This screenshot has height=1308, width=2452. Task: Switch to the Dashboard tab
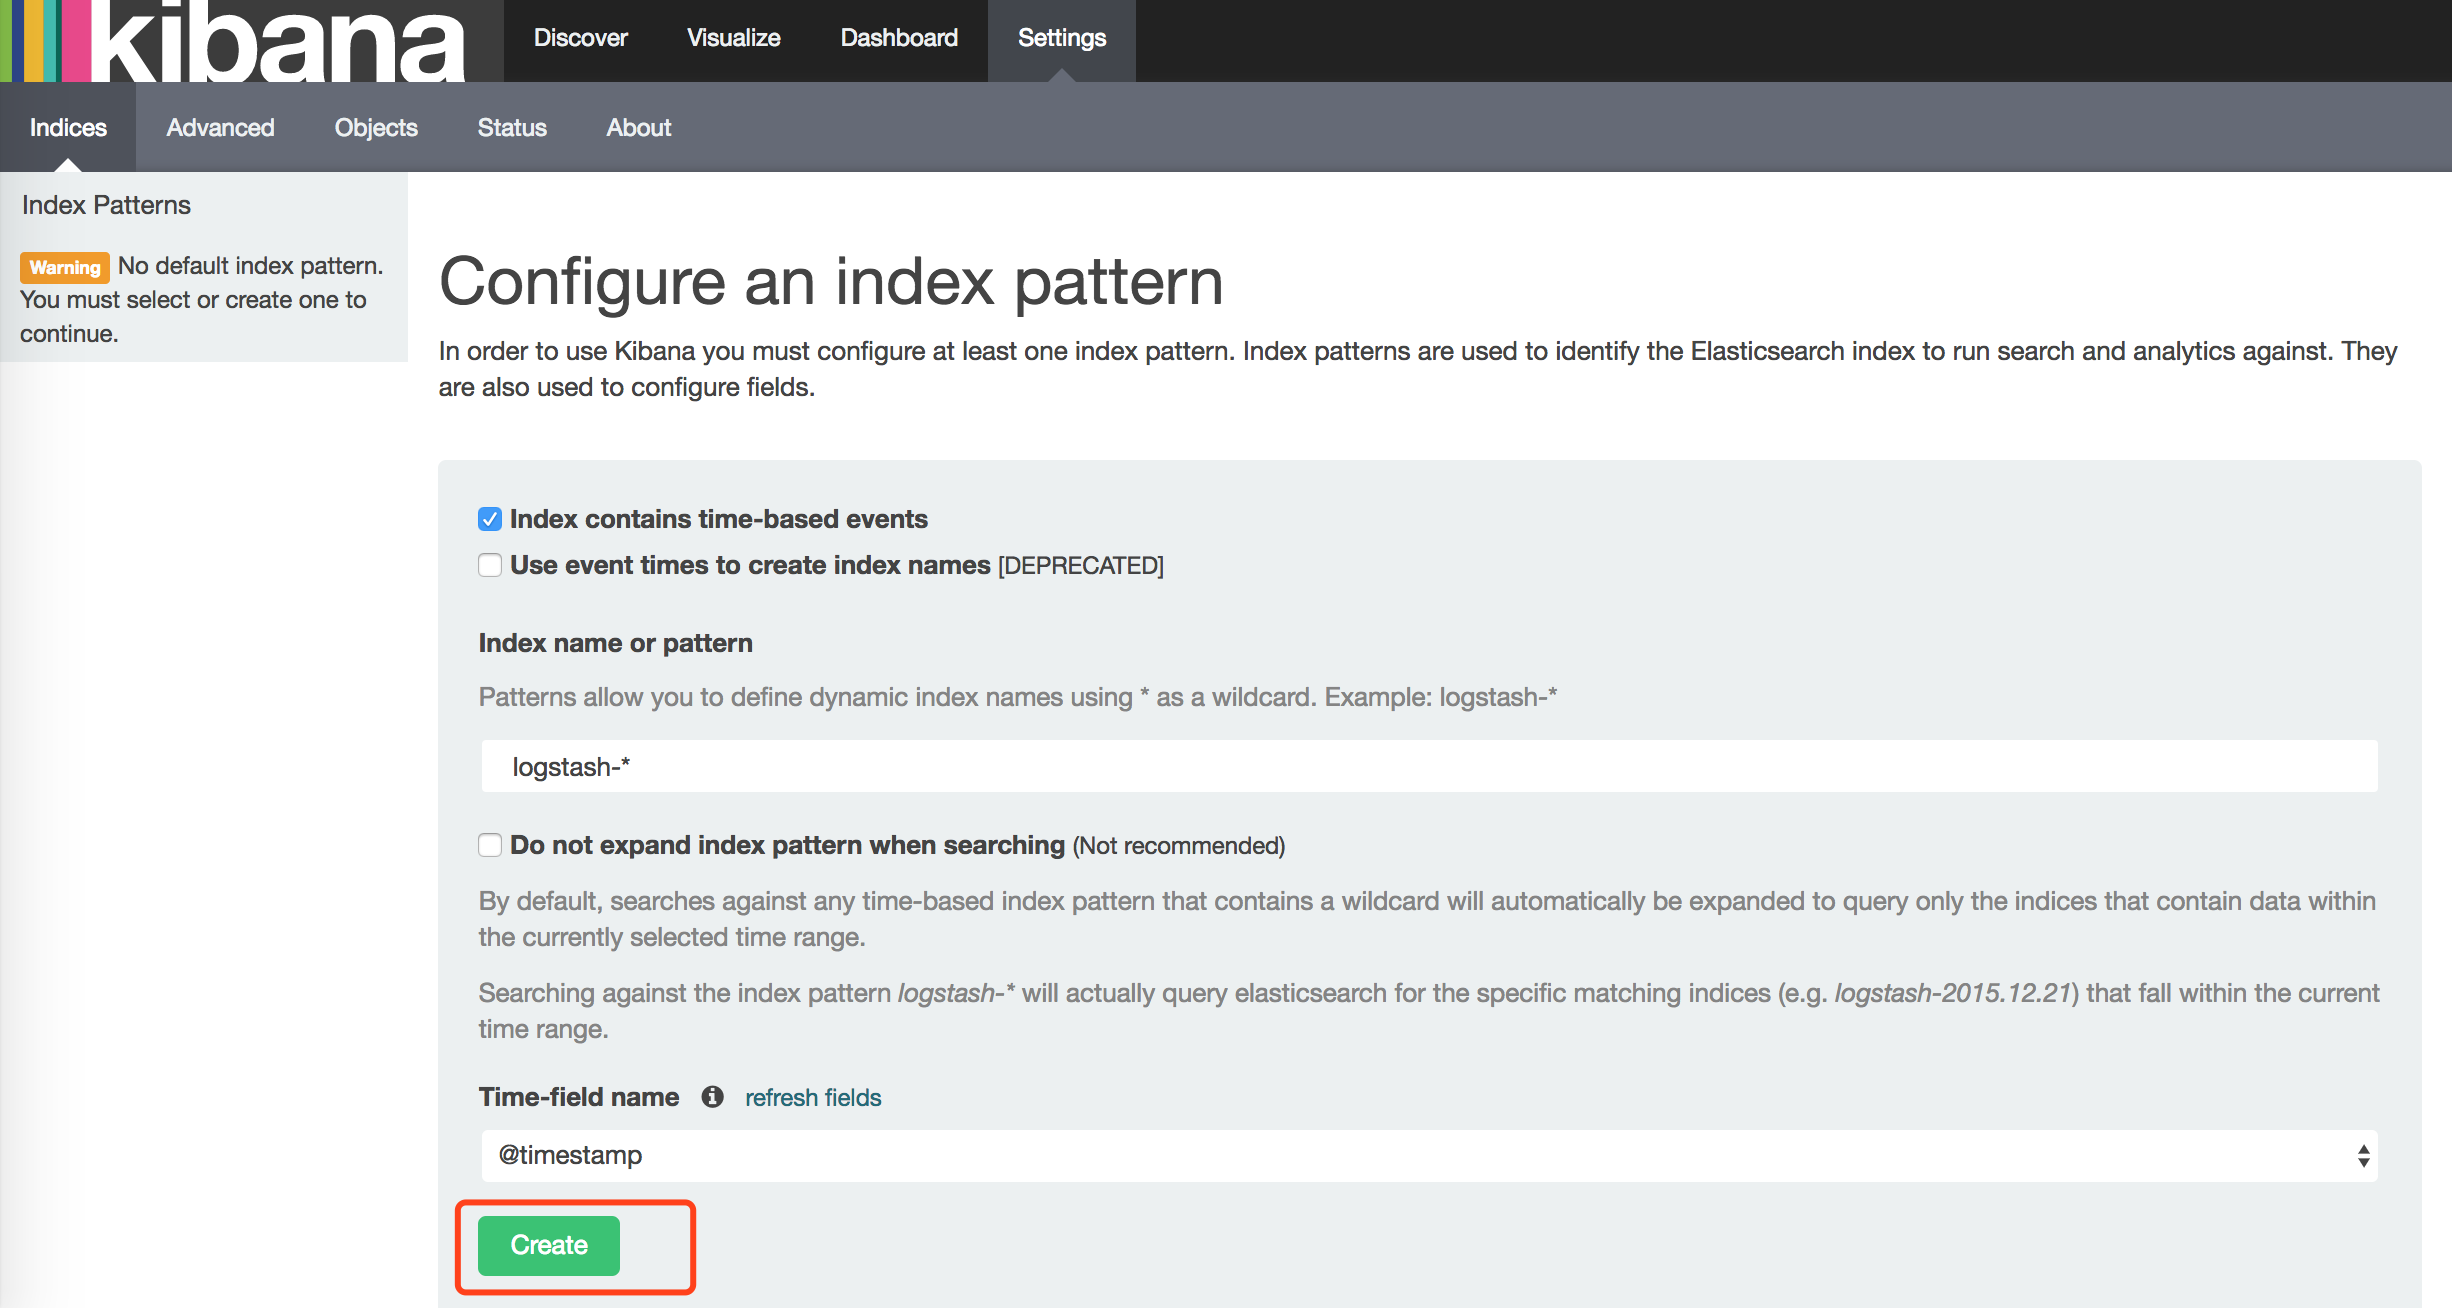(x=898, y=38)
